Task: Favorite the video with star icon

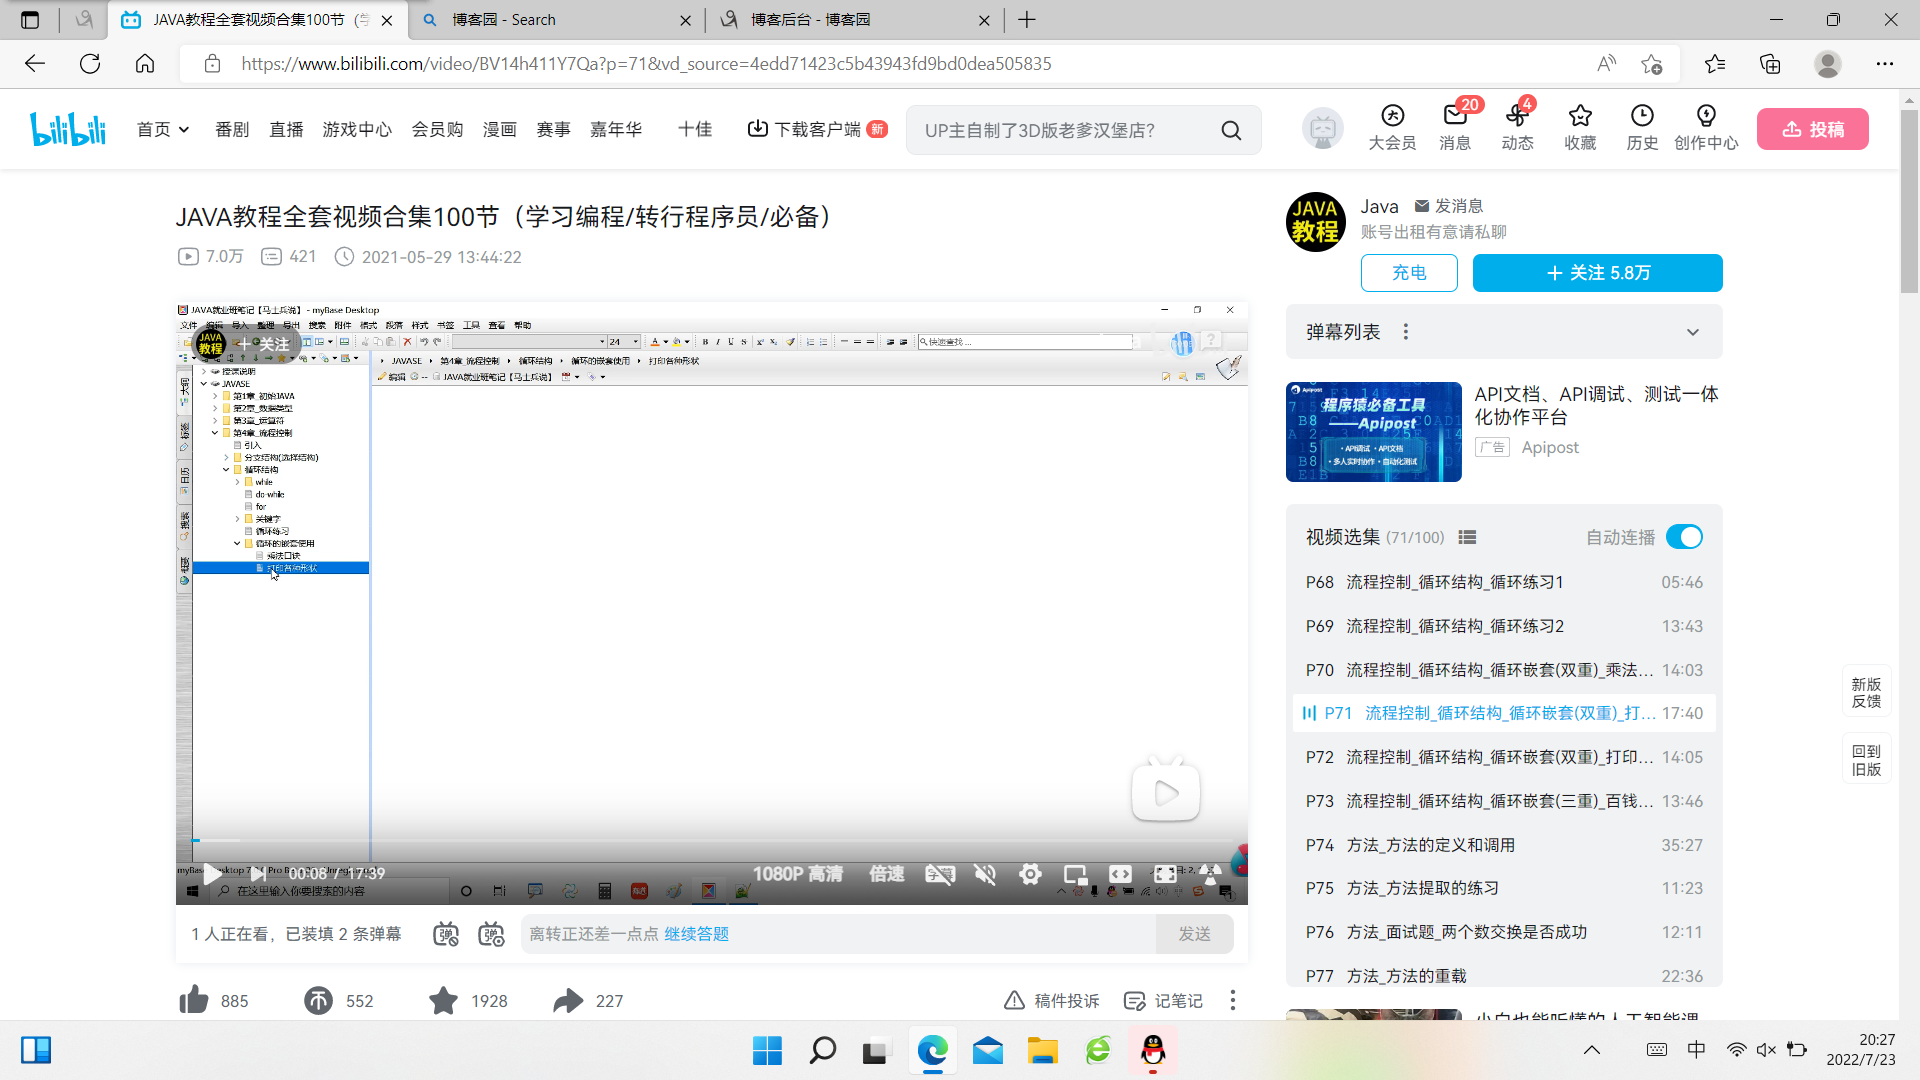Action: tap(443, 1000)
